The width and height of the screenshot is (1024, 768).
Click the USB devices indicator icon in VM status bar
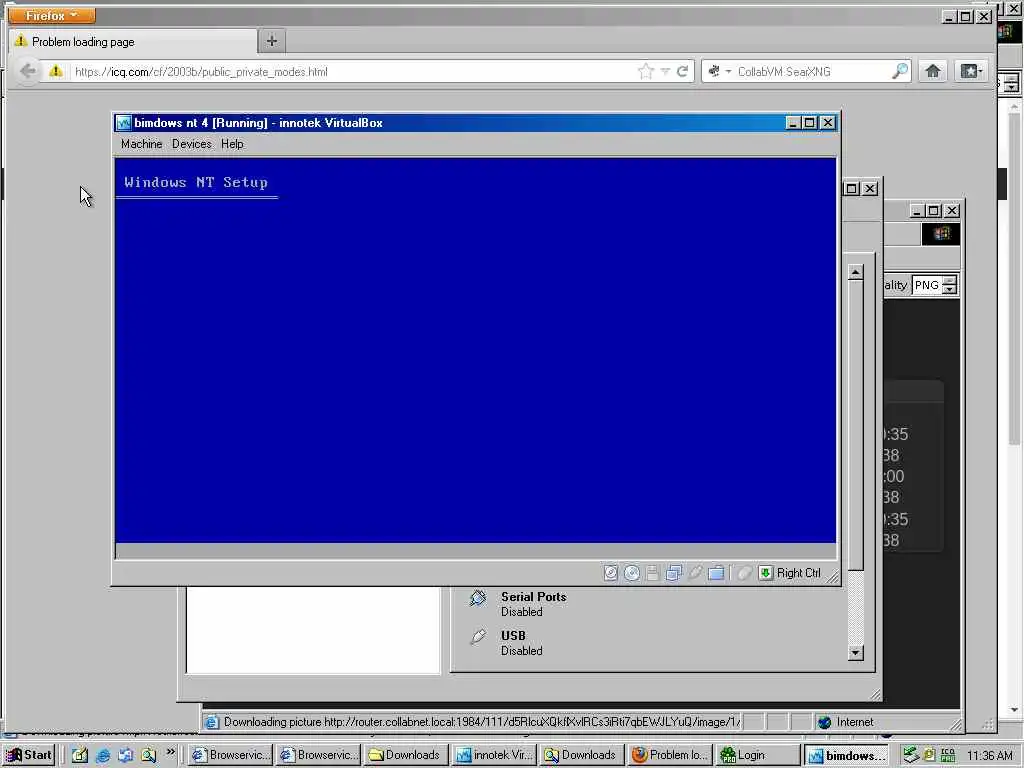pos(695,573)
